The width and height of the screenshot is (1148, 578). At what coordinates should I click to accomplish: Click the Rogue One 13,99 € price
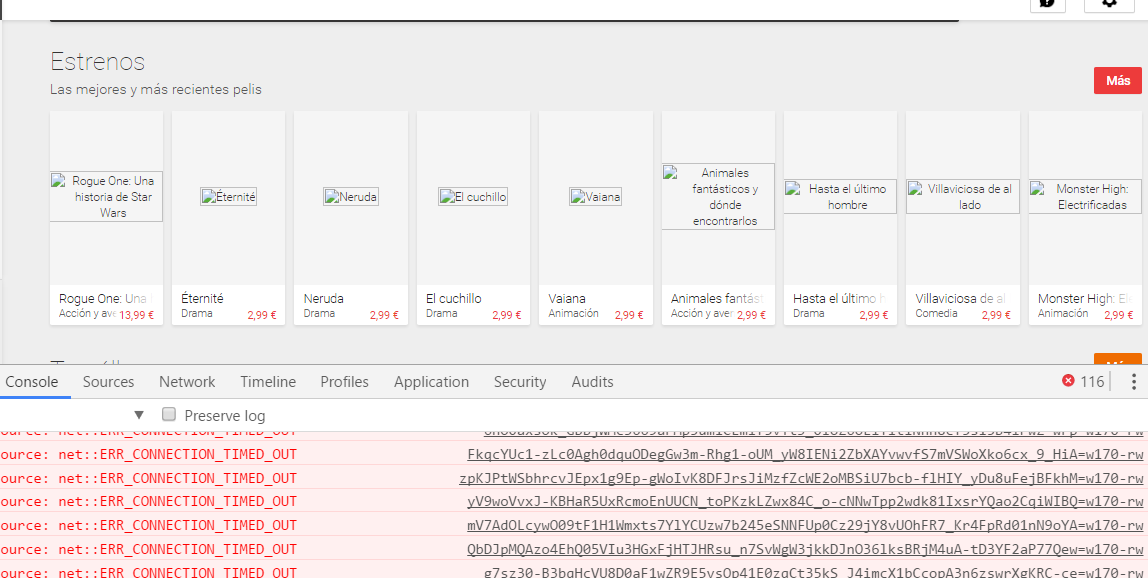[x=137, y=315]
